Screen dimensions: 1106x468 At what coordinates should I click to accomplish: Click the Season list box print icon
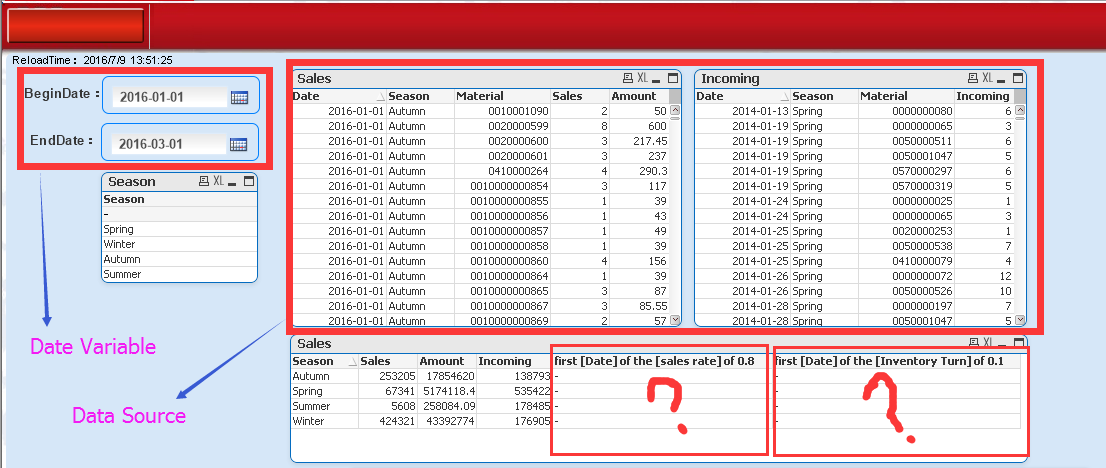203,181
